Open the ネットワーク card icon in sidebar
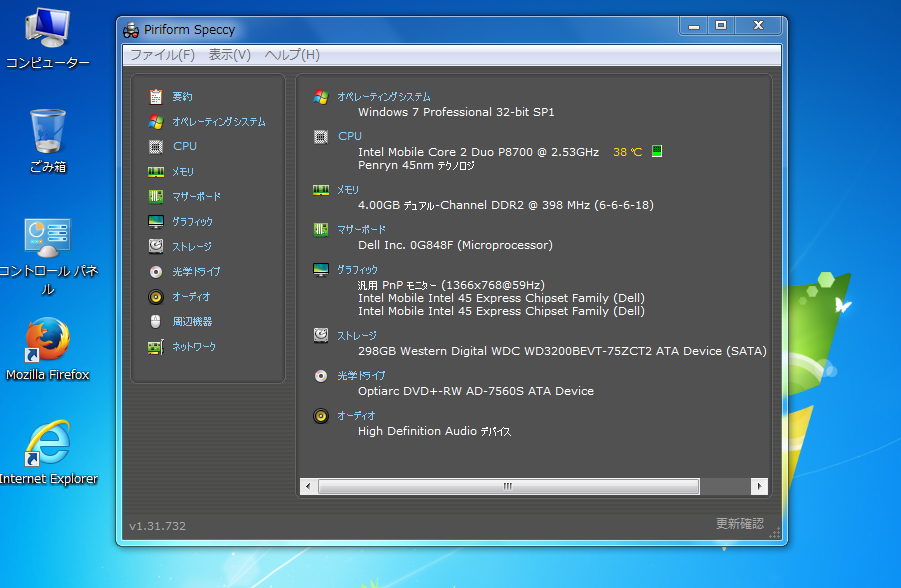 click(x=156, y=347)
